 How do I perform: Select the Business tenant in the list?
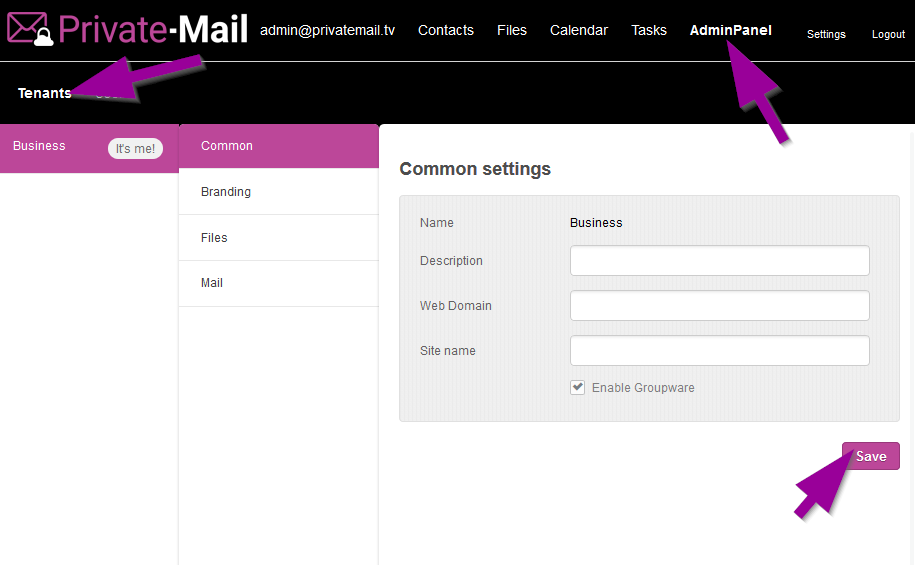(40, 146)
